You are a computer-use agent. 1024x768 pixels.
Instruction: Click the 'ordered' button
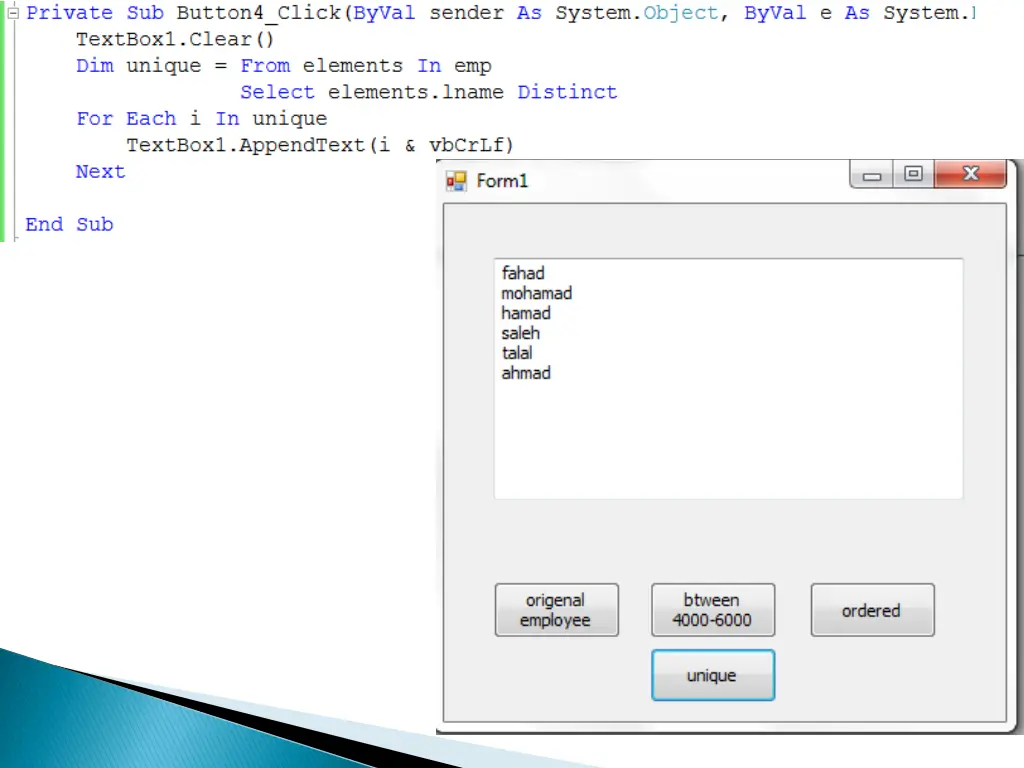tap(872, 610)
